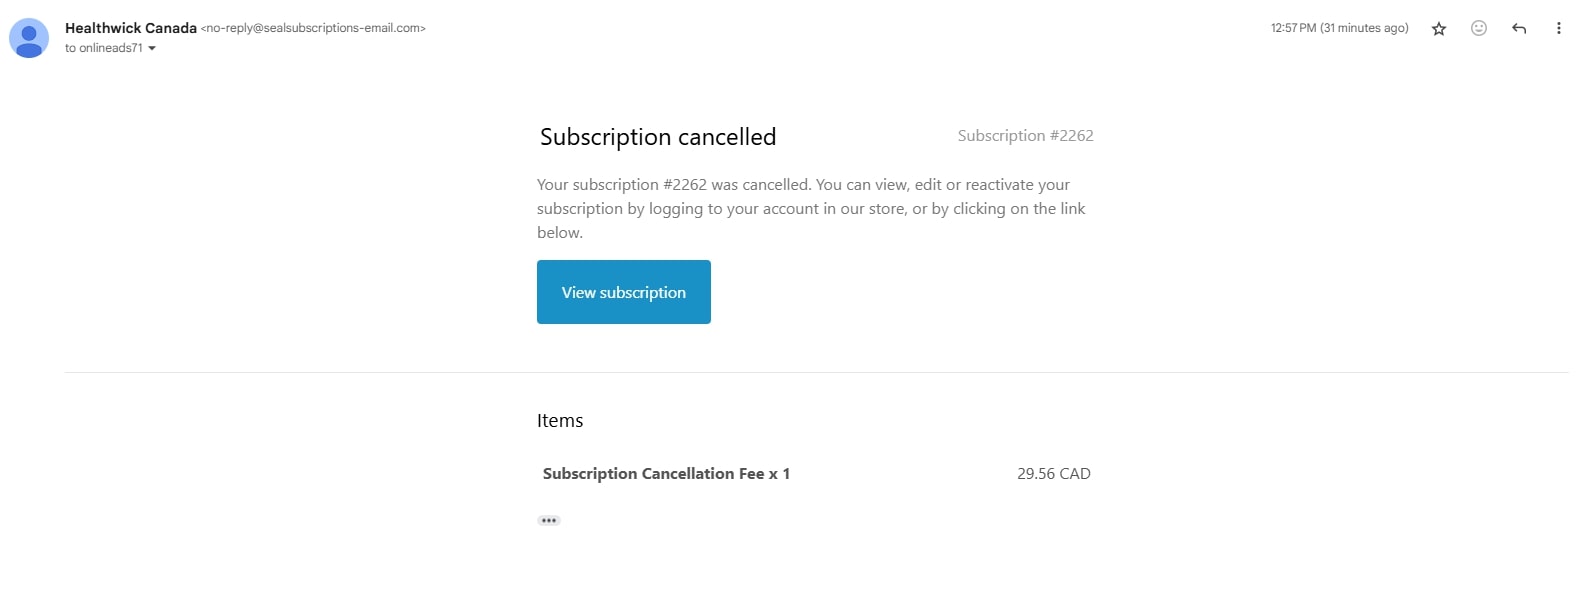Click the gray 'Subscription #2262' label
1580x591 pixels.
coord(1025,135)
